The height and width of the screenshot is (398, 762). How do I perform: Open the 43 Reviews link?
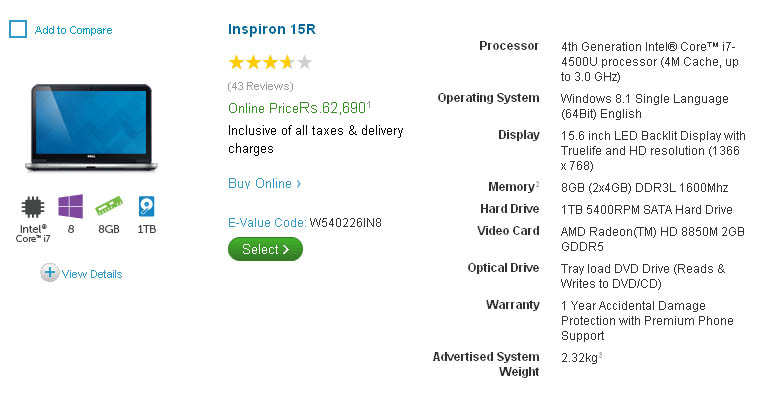click(260, 87)
